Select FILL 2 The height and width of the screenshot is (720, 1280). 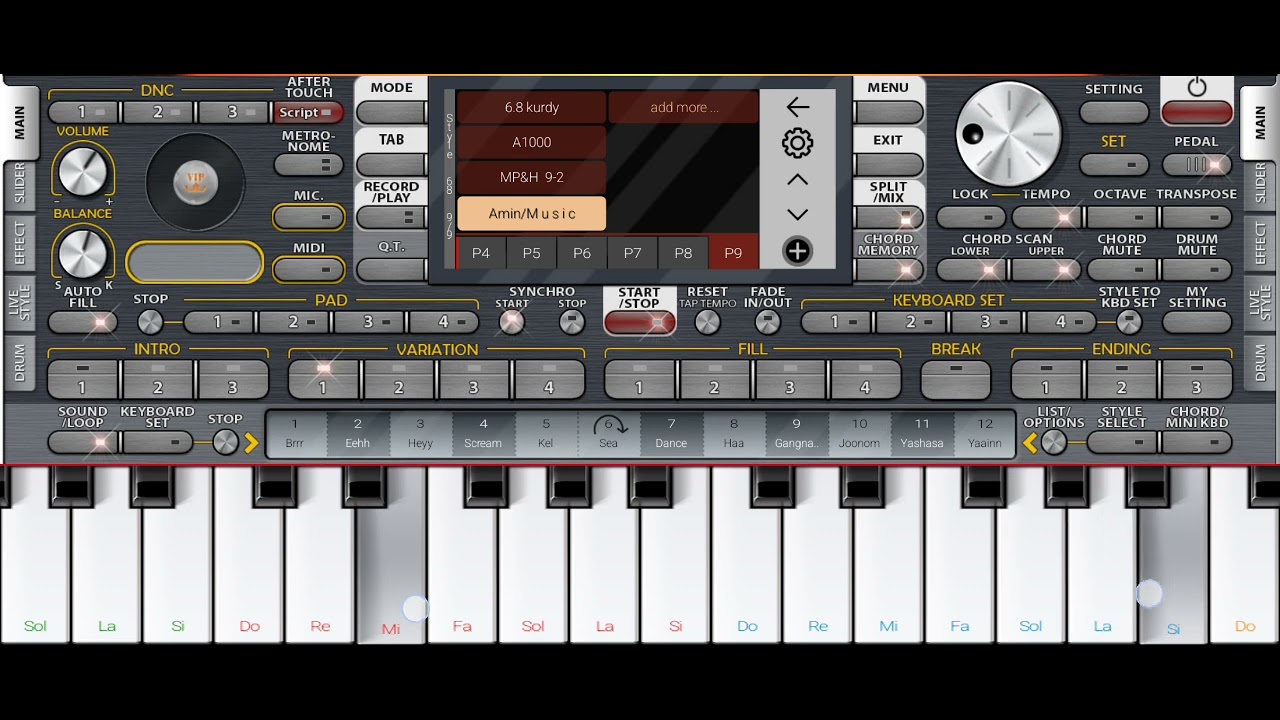(x=714, y=379)
